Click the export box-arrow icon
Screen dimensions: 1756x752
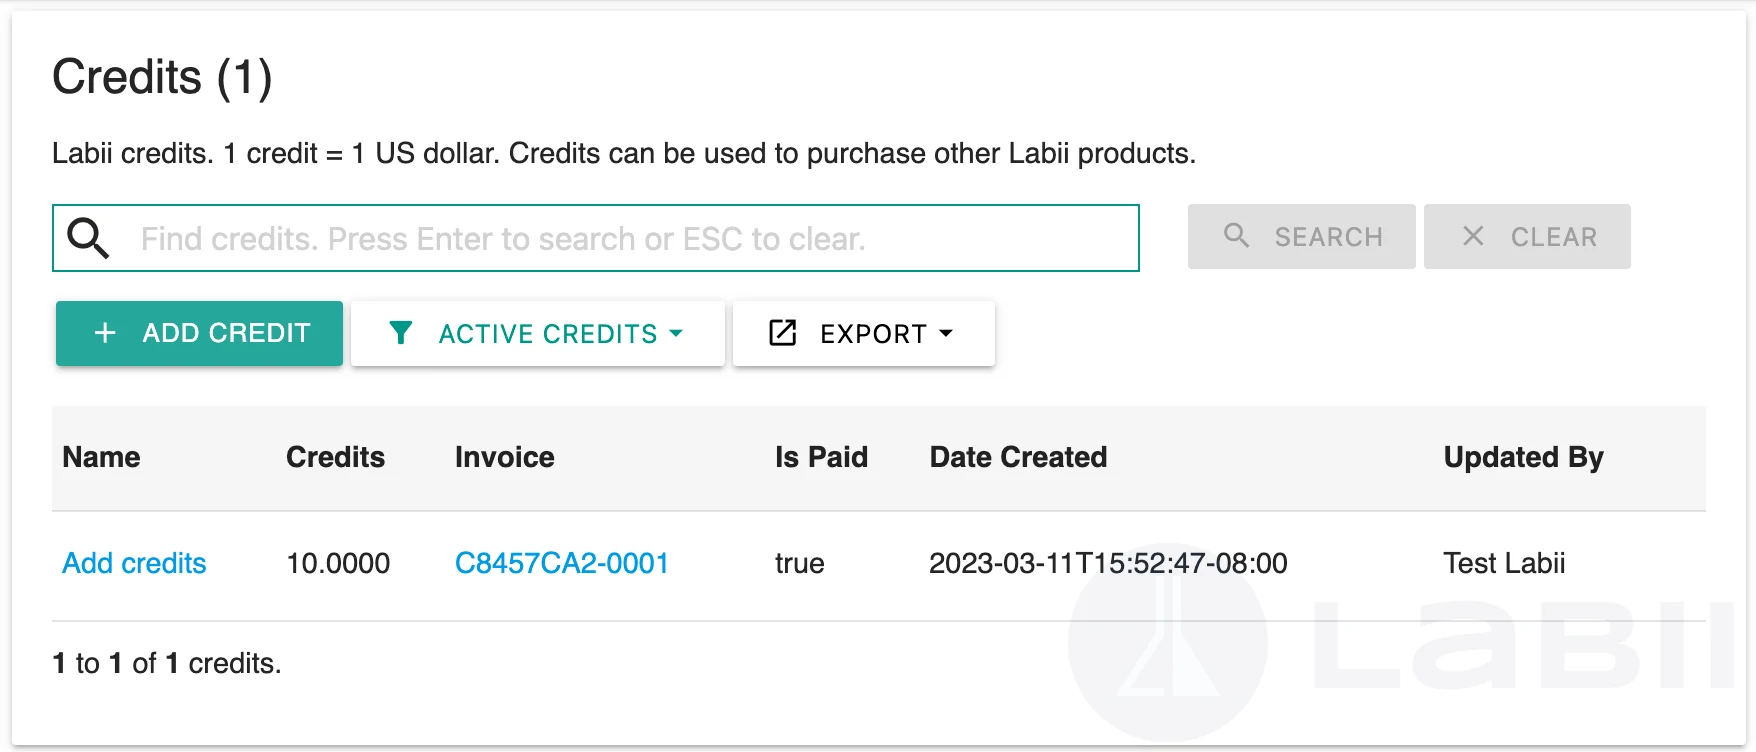click(782, 333)
